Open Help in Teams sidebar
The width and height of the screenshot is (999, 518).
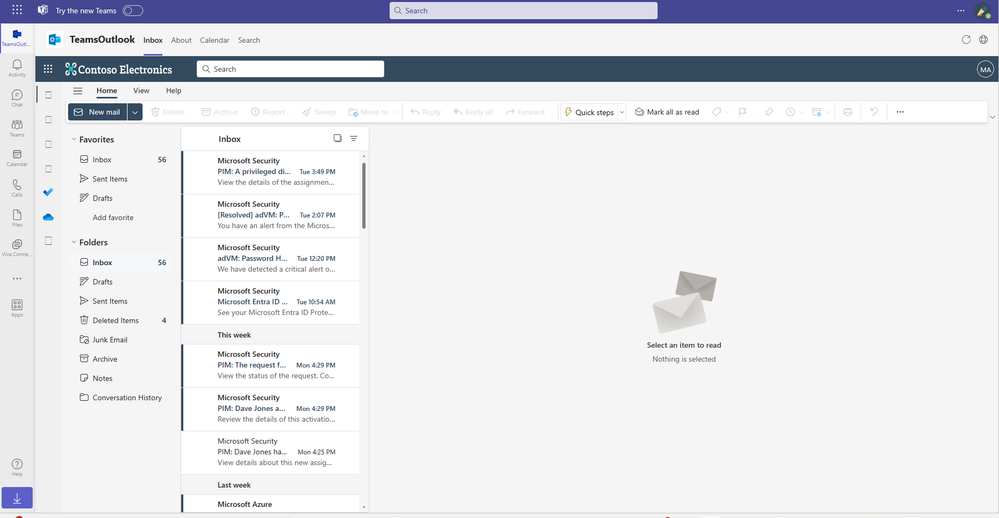coord(17,467)
